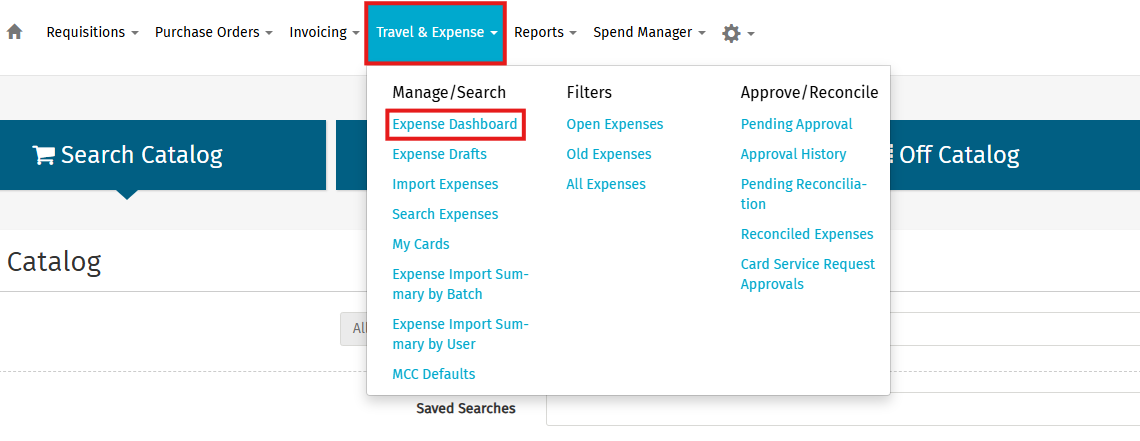Viewport: 1140px width, 441px height.
Task: View Pending Approval expenses
Action: click(796, 124)
